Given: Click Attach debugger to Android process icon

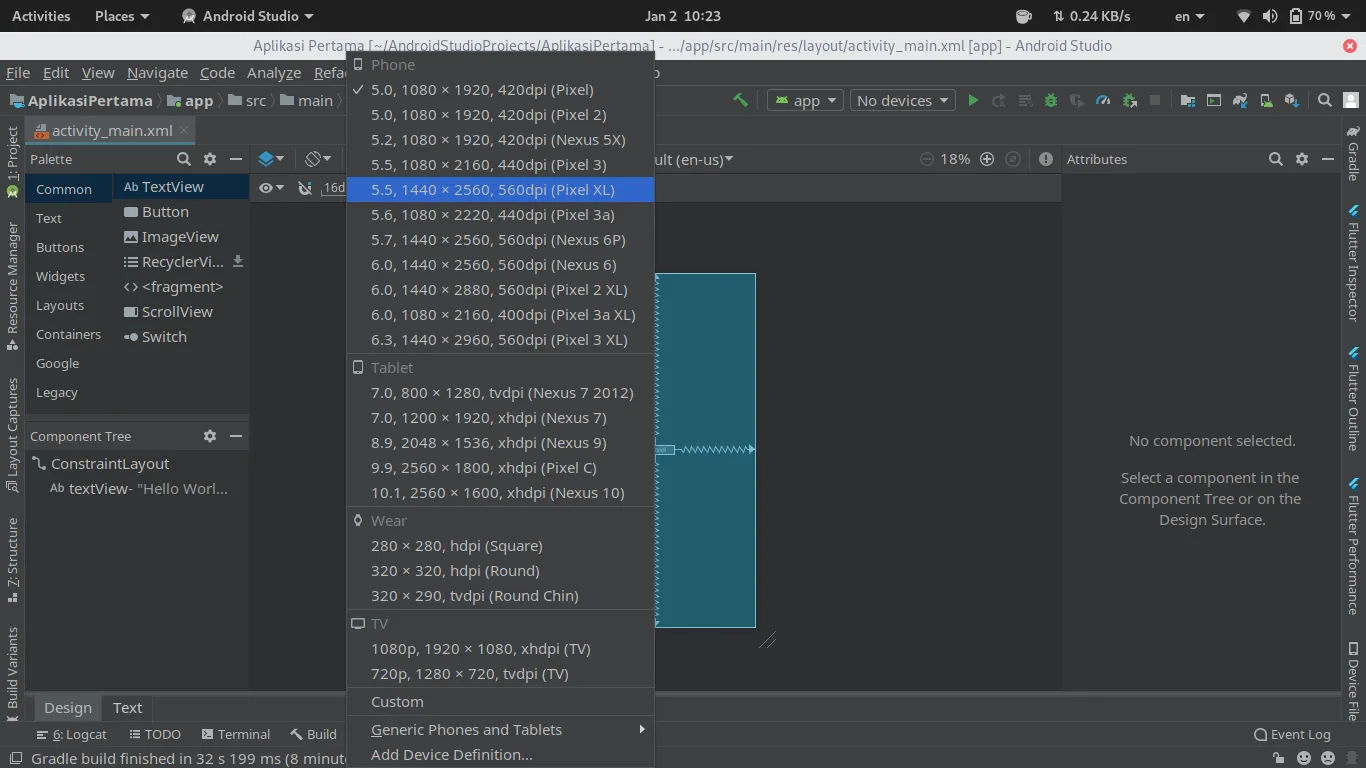Looking at the screenshot, I should click(1129, 100).
